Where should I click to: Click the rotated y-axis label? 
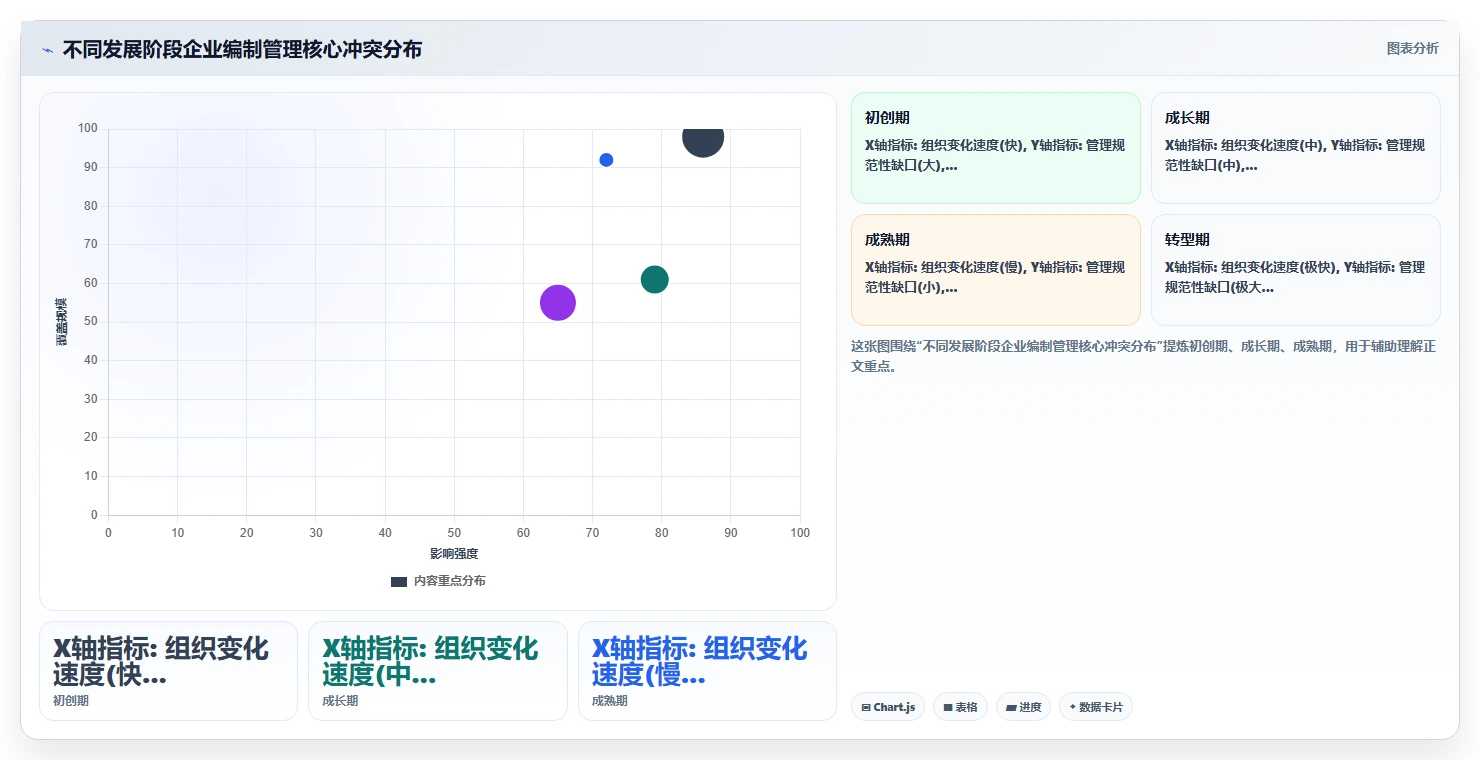[x=61, y=322]
